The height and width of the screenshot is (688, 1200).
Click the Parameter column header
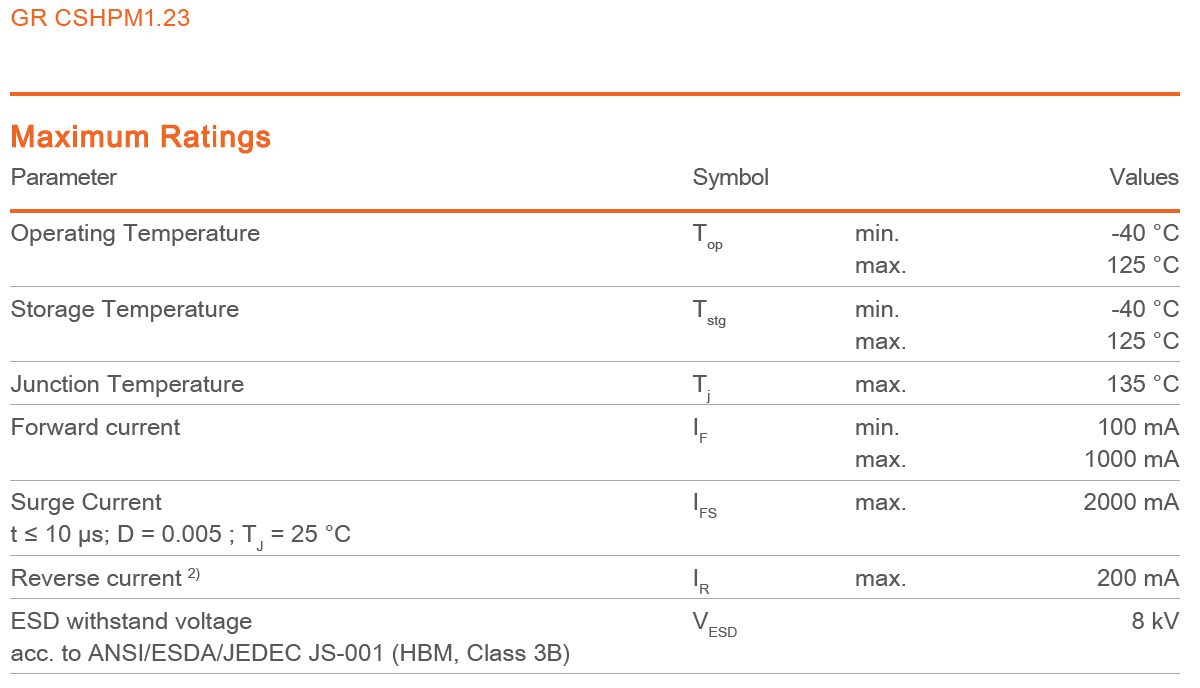64,177
